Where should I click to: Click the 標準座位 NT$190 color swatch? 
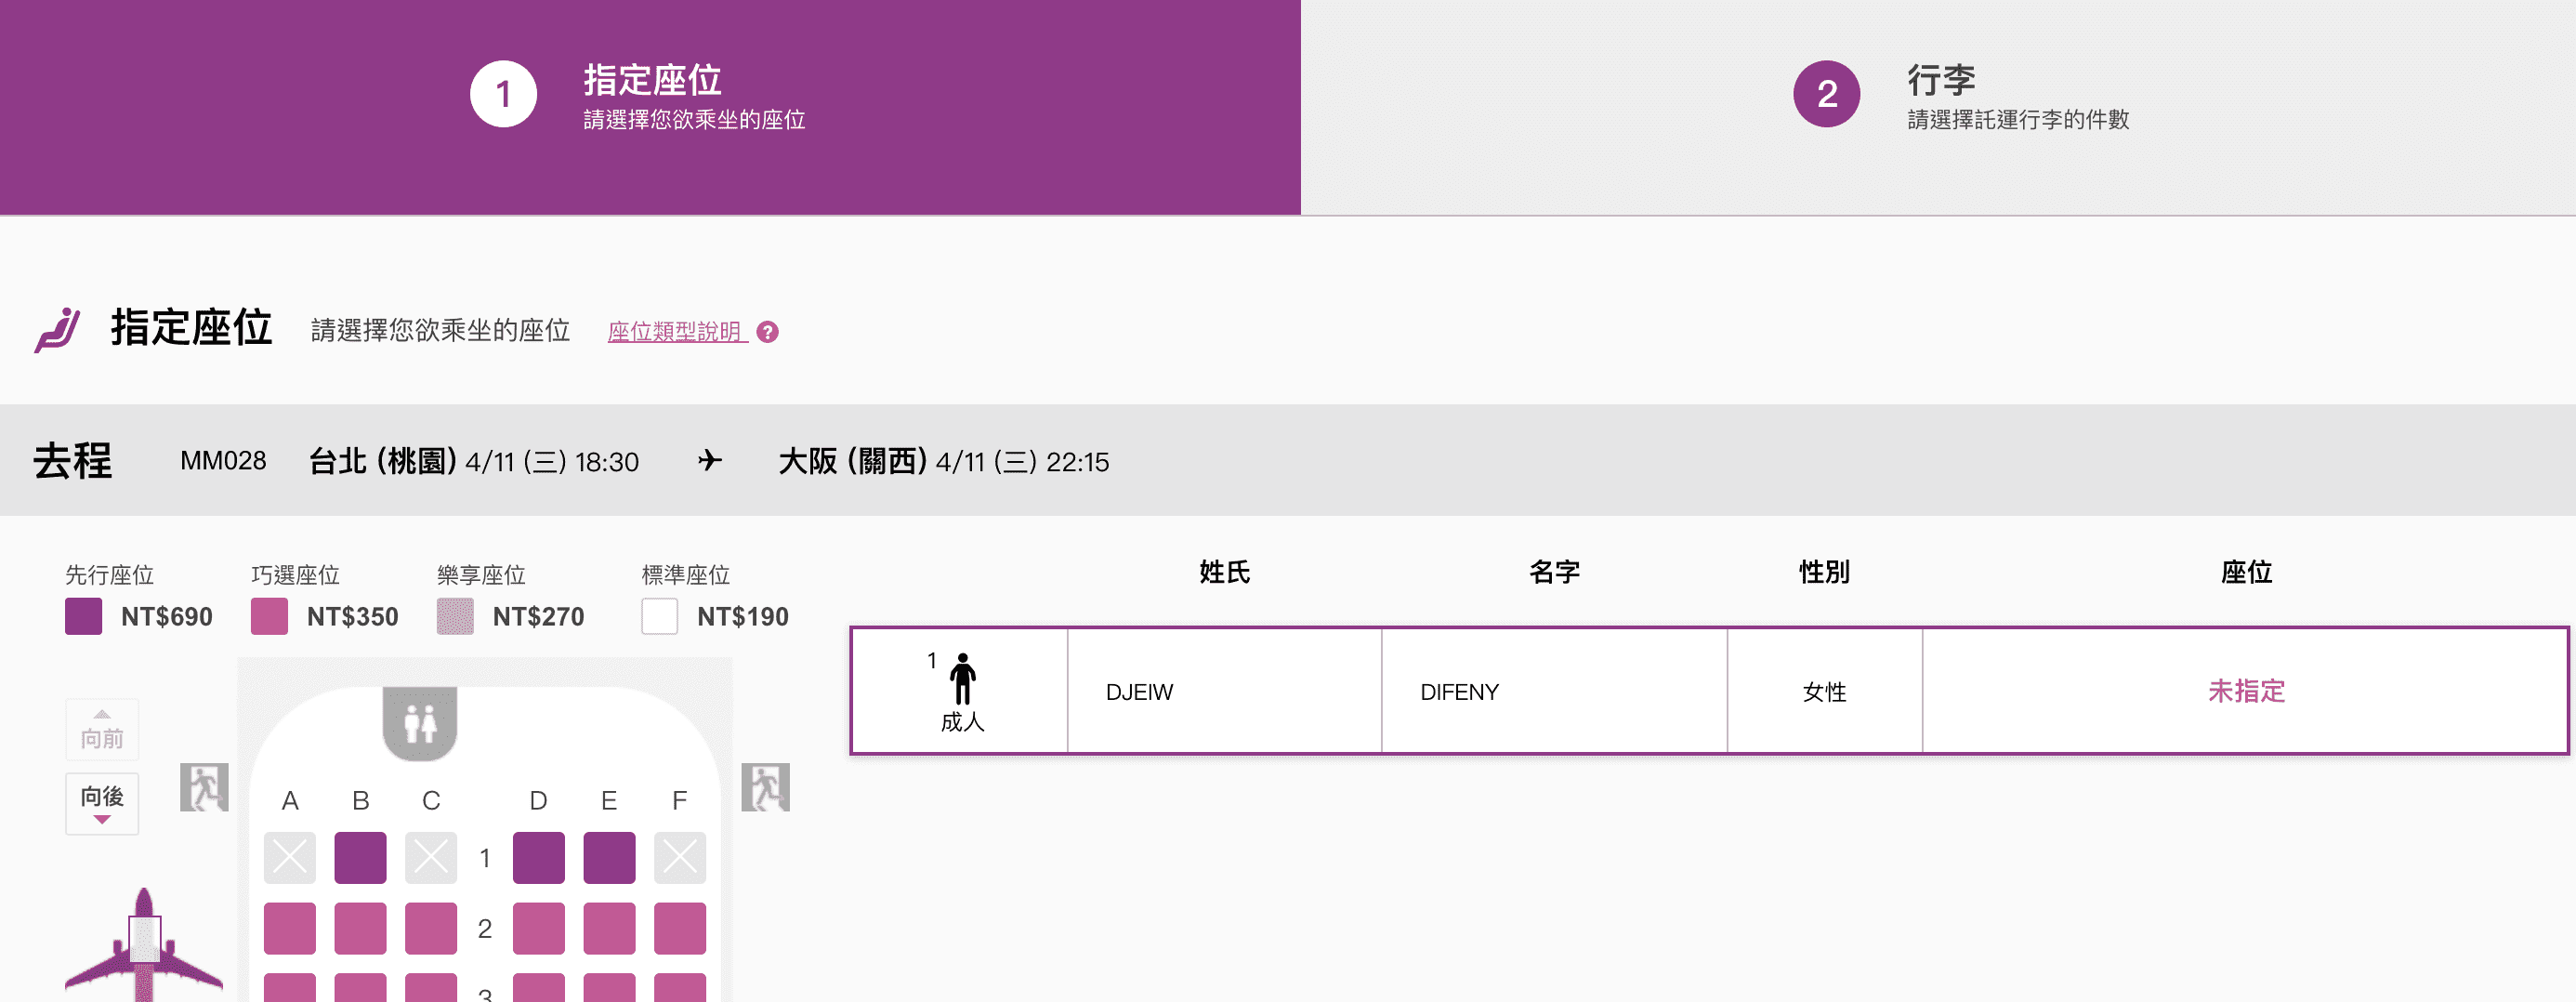(x=659, y=616)
